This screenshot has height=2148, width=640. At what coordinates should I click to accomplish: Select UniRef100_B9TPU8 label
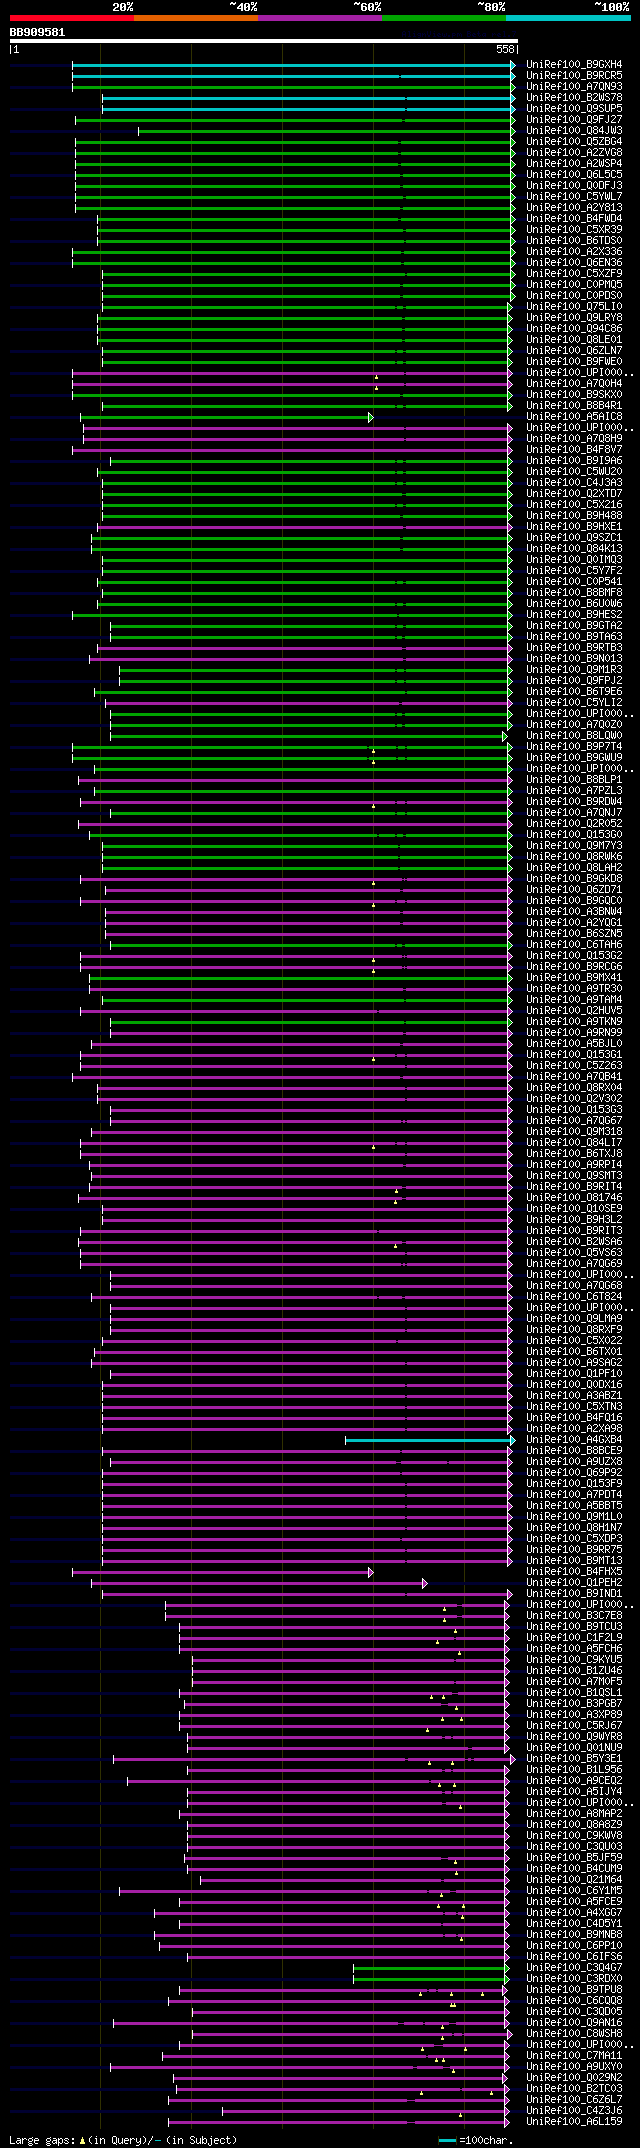(x=574, y=1990)
